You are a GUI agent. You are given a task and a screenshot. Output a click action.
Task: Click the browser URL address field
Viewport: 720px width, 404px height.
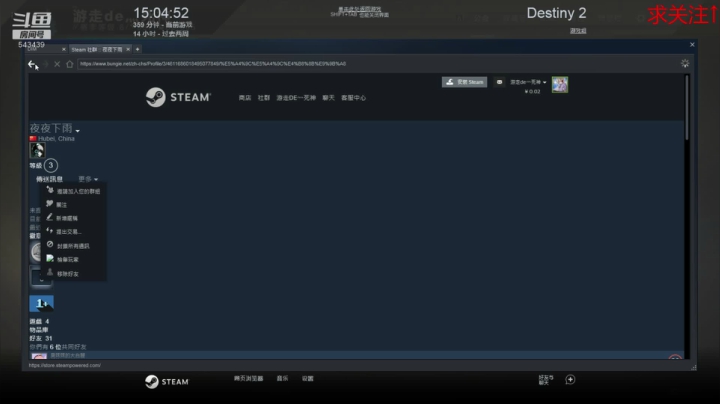pyautogui.click(x=376, y=64)
